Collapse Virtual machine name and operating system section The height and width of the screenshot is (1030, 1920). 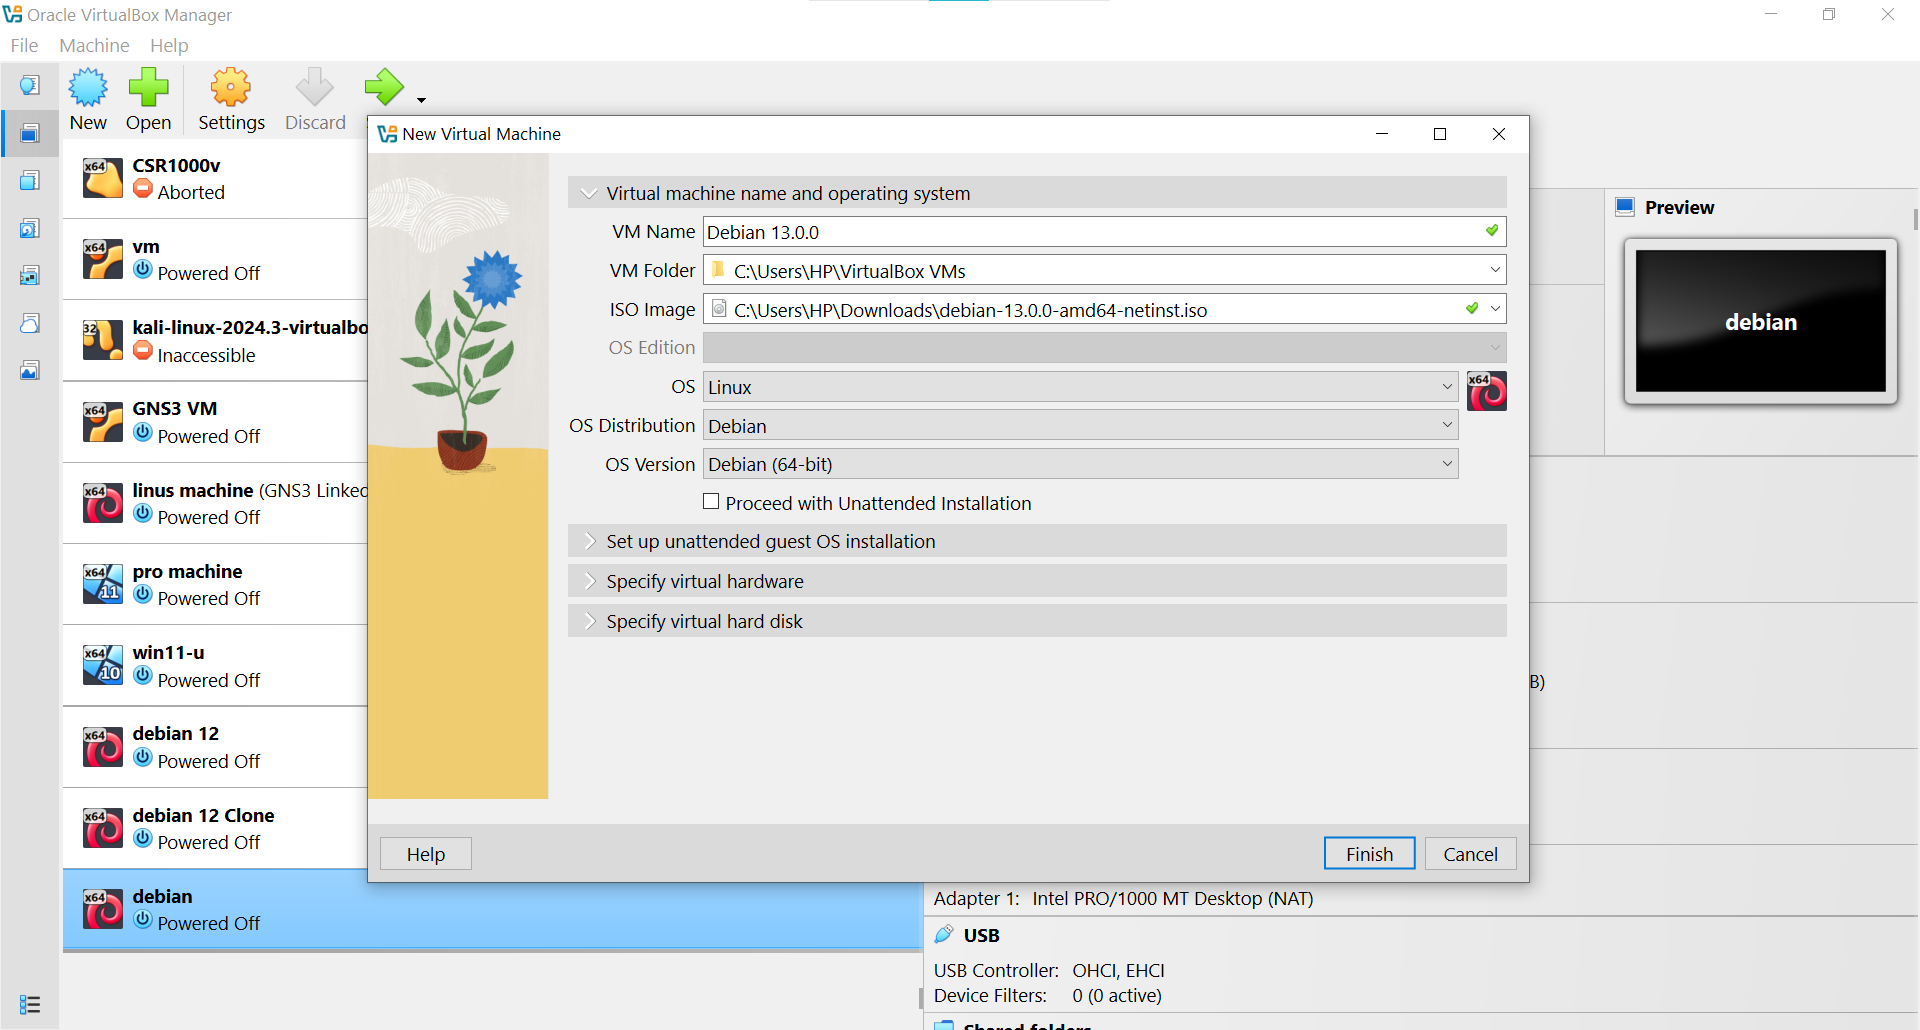click(589, 193)
